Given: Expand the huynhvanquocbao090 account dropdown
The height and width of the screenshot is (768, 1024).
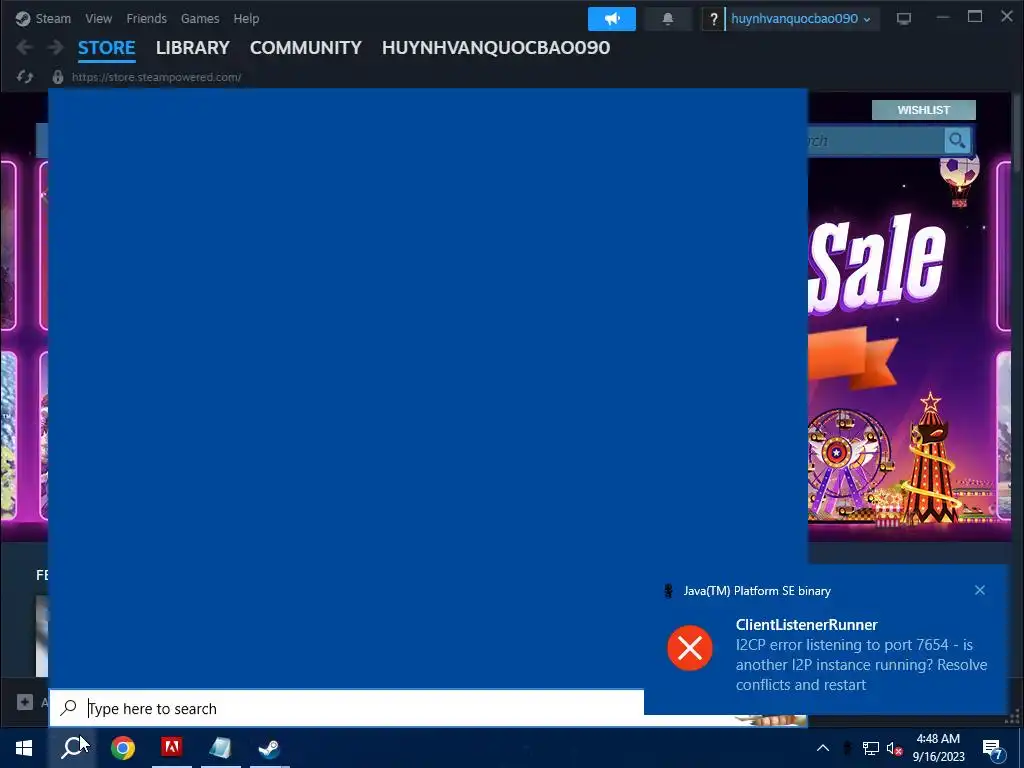Looking at the screenshot, I should coord(801,19).
